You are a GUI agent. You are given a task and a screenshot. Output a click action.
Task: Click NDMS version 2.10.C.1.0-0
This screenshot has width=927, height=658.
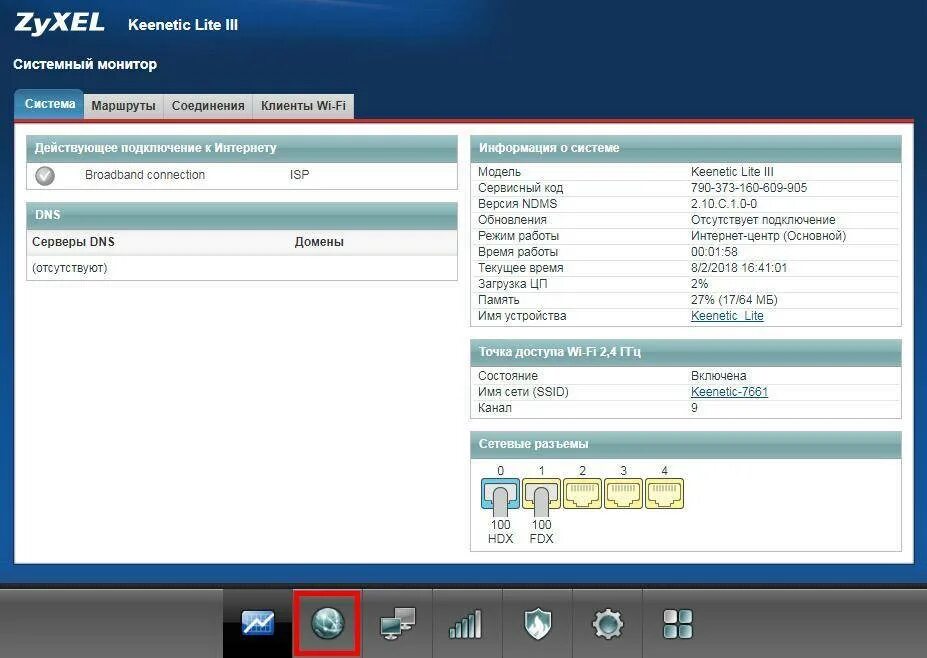[724, 203]
